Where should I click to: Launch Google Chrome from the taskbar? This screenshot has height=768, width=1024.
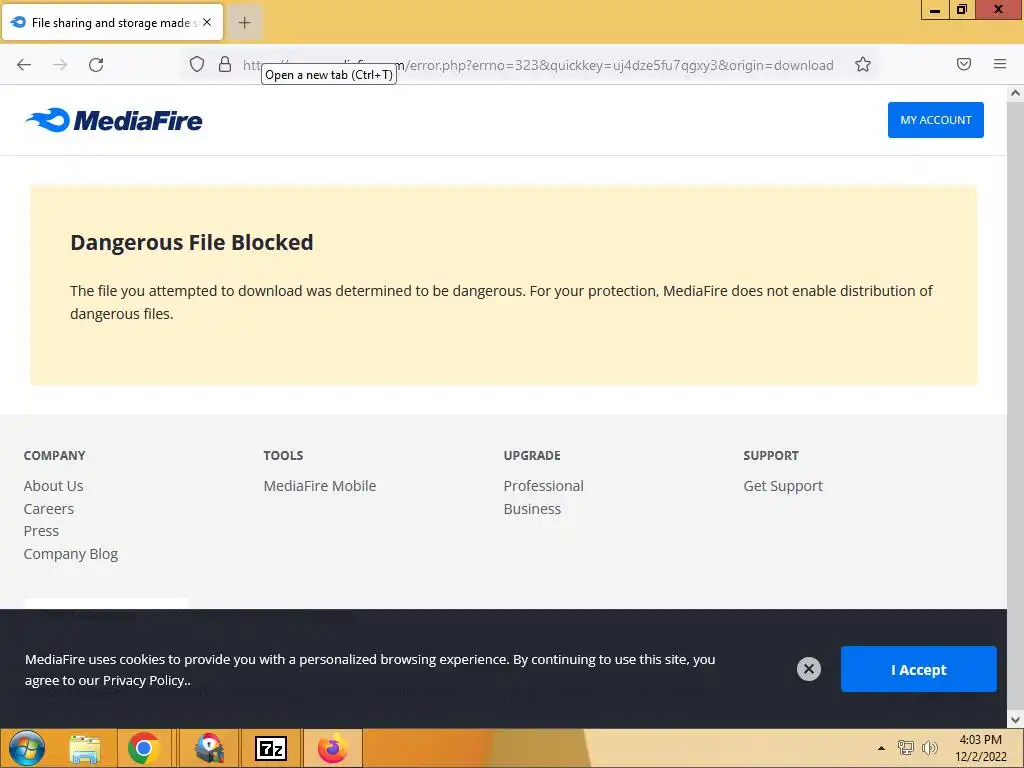click(x=144, y=748)
